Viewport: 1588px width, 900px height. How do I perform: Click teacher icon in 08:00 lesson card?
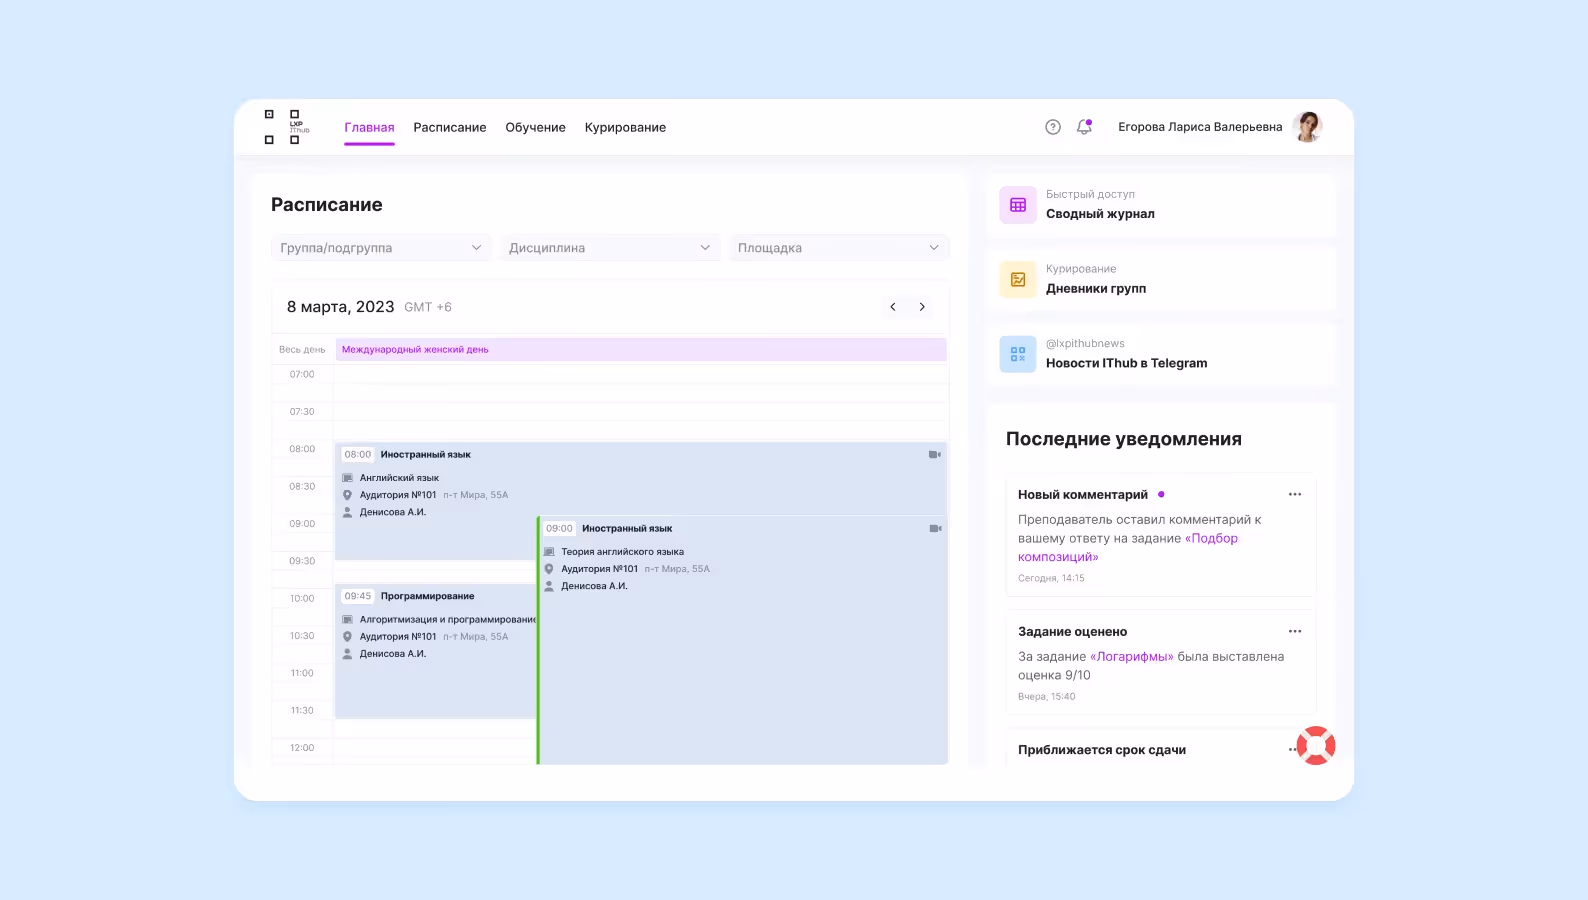pyautogui.click(x=348, y=512)
